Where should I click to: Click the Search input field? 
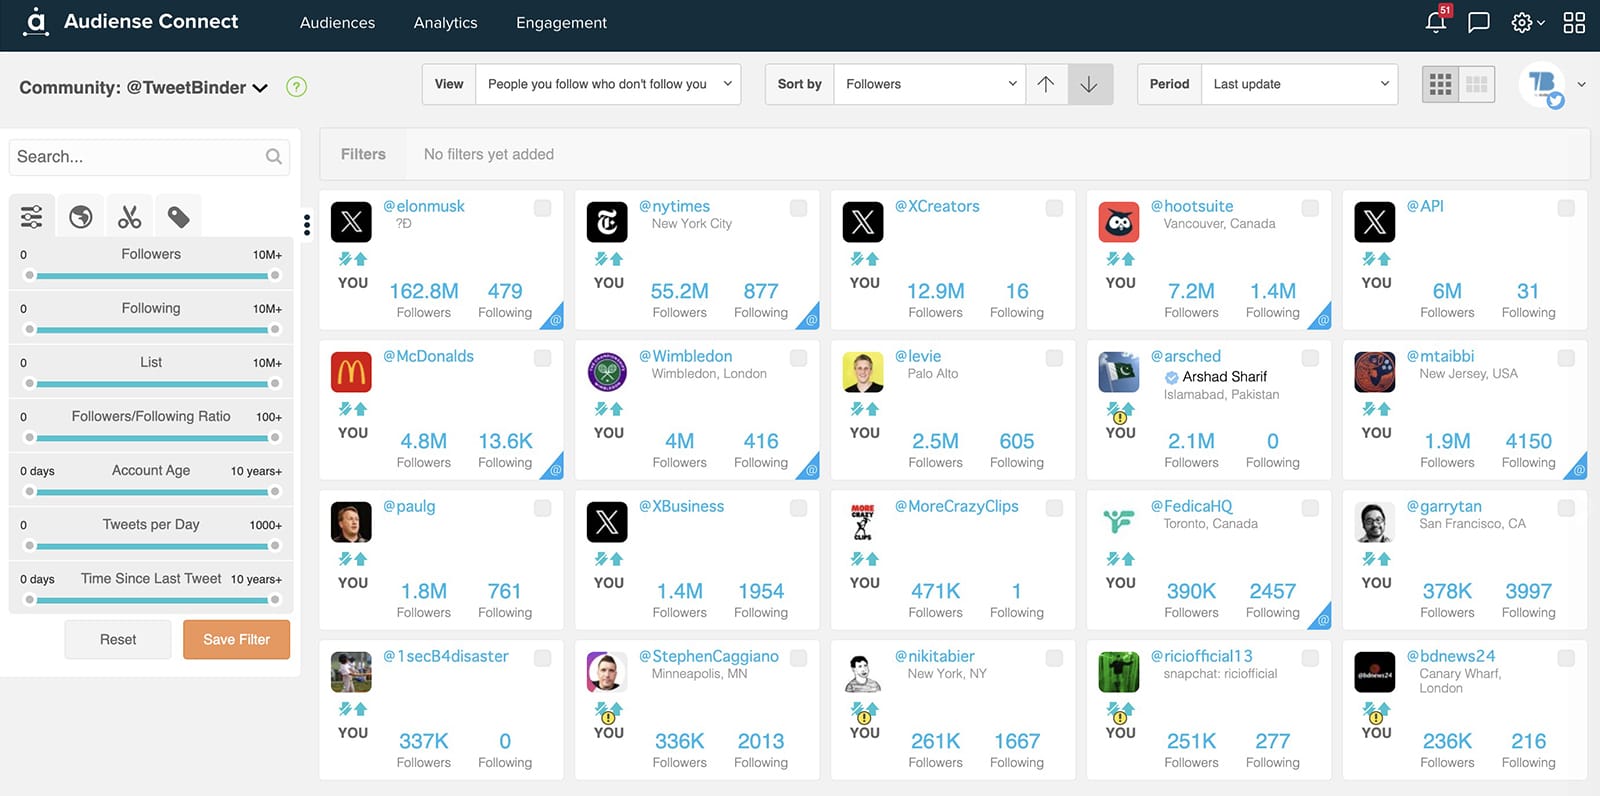click(150, 157)
